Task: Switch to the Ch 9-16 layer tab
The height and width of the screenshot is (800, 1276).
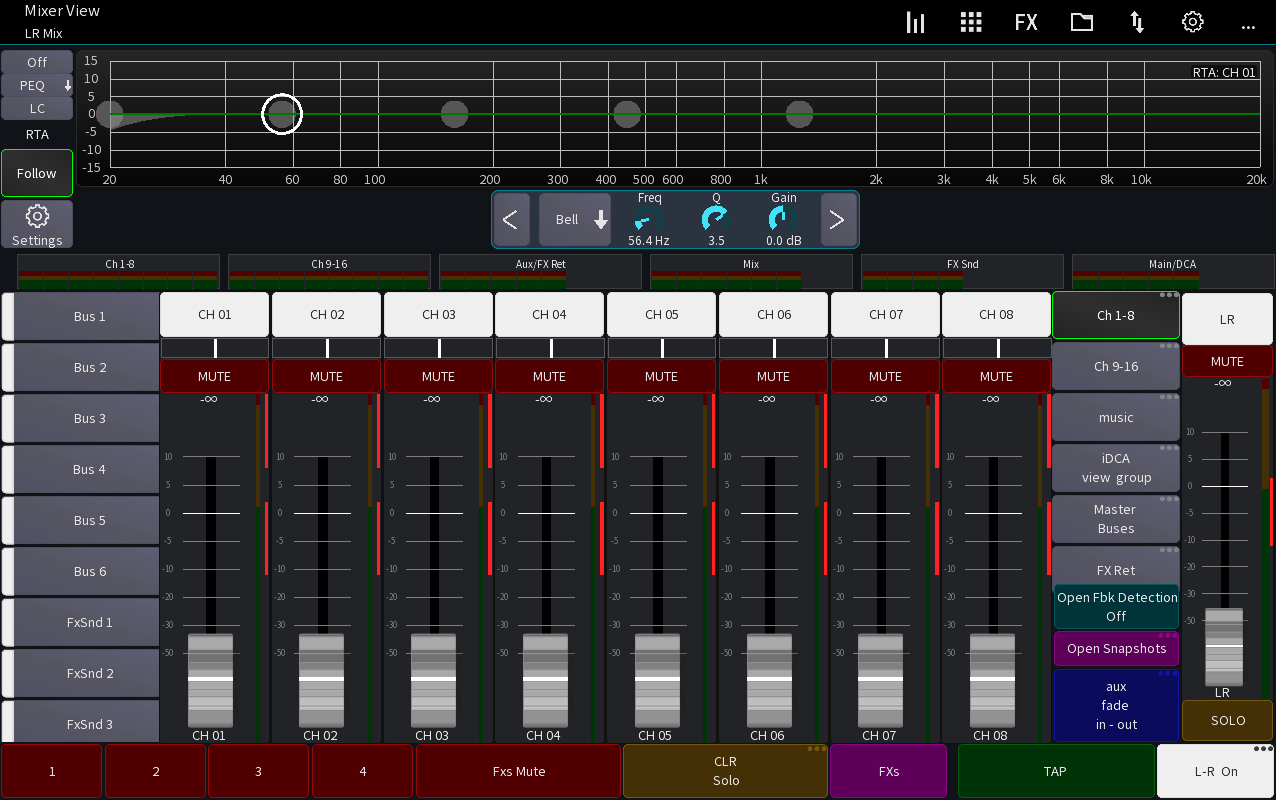Action: coord(1116,366)
